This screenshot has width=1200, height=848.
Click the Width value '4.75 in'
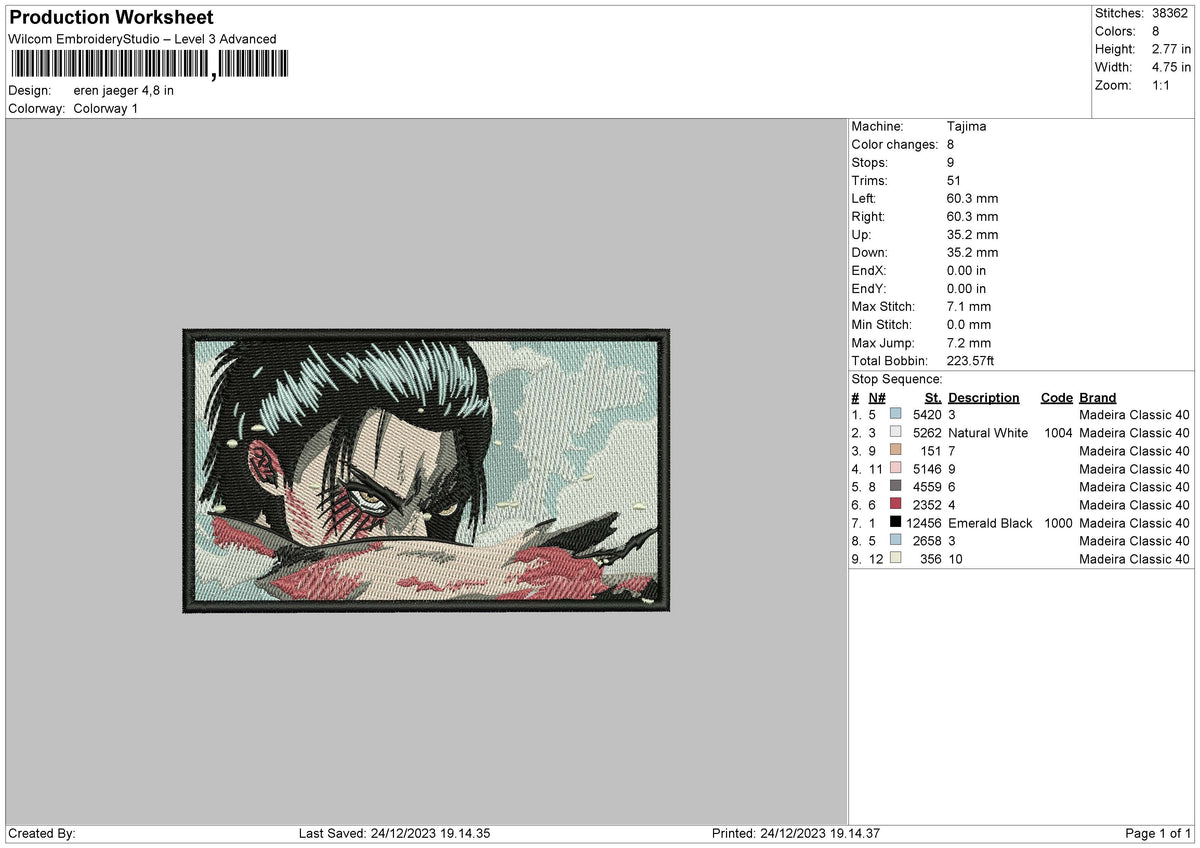(x=1170, y=67)
